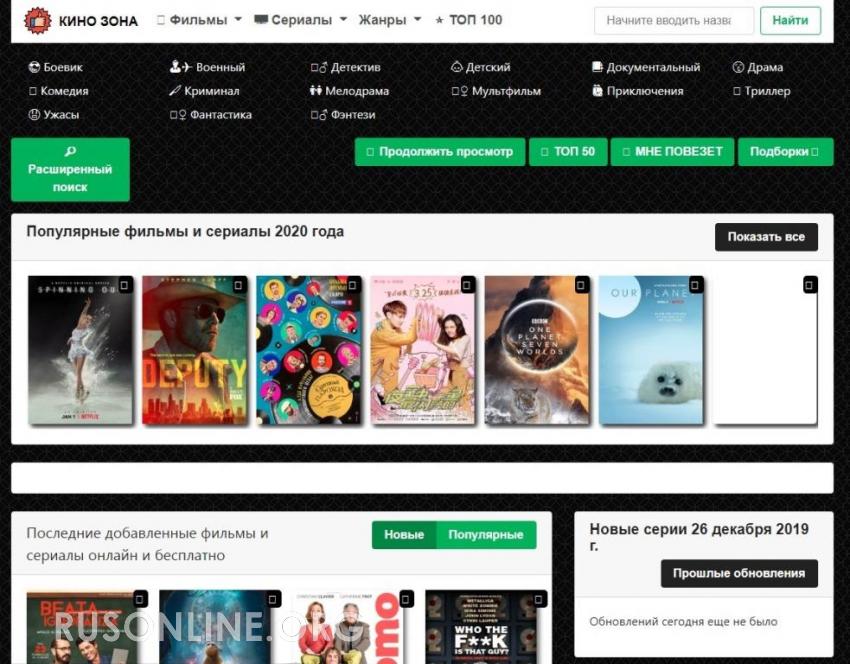Screen dimensions: 850x664
Task: Bookmark the vinyl records poster via corner icon
Action: click(353, 285)
